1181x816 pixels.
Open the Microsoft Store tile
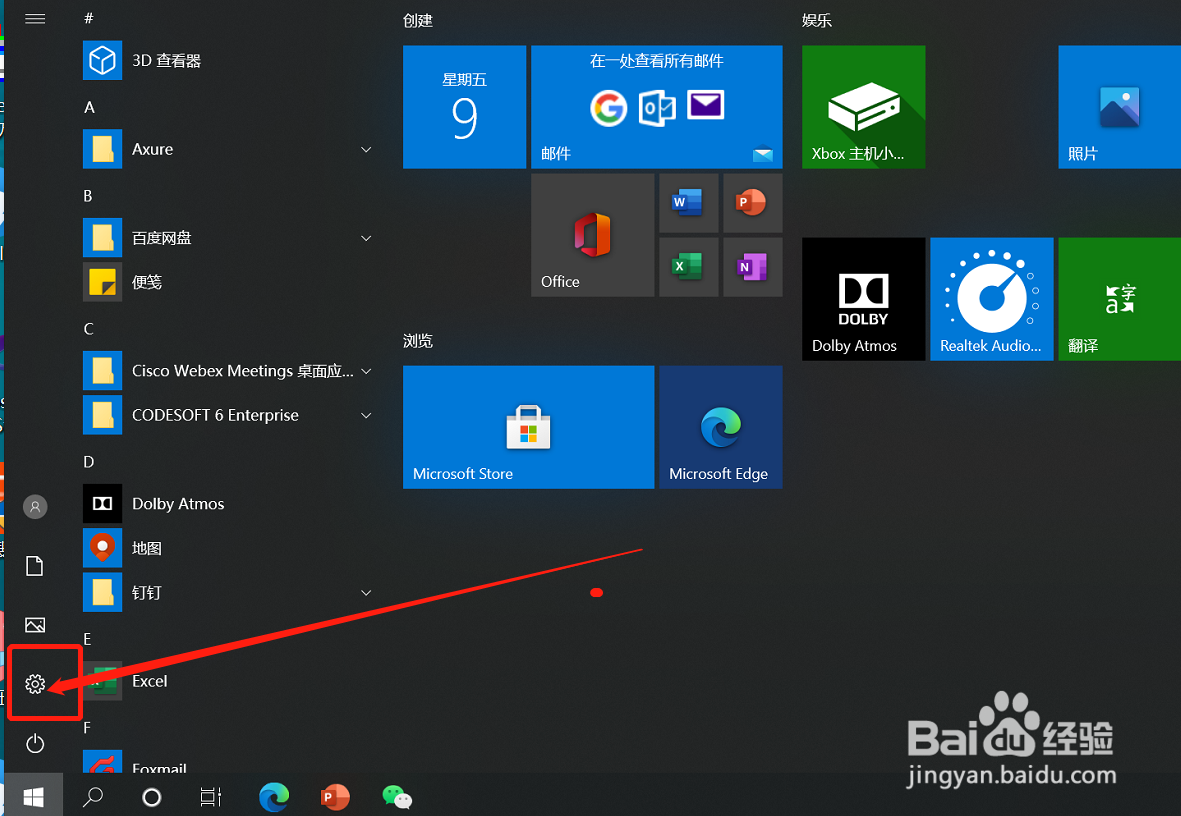coord(528,427)
